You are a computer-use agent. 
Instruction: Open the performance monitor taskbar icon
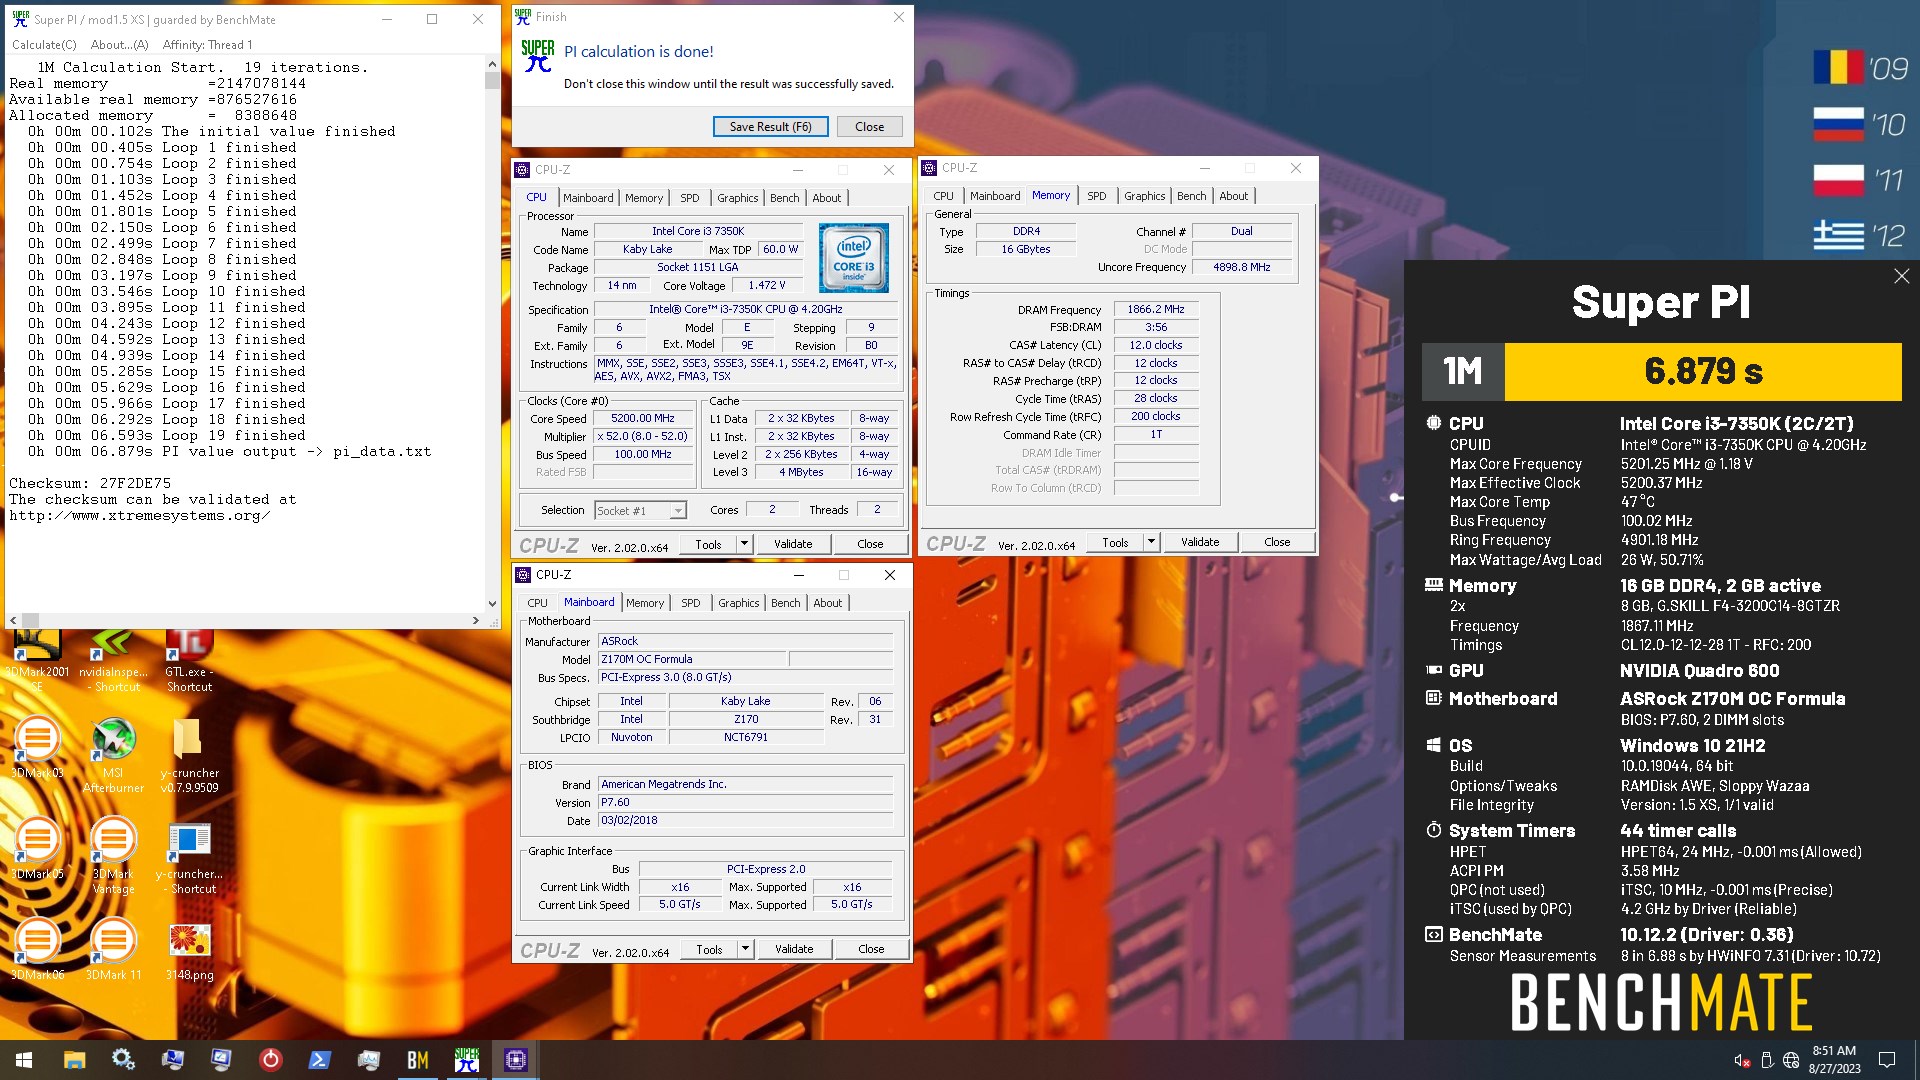point(368,1060)
